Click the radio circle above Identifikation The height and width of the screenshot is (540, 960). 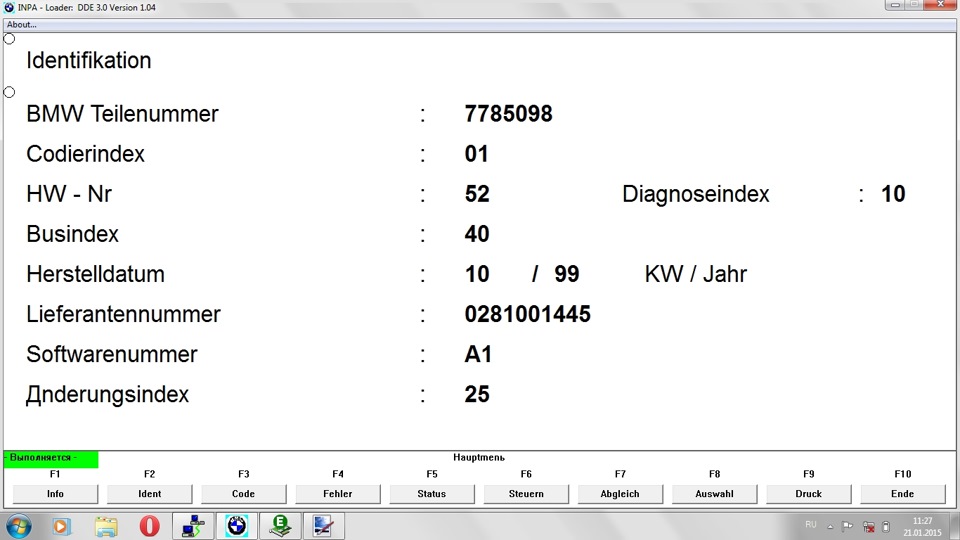pyautogui.click(x=9, y=39)
